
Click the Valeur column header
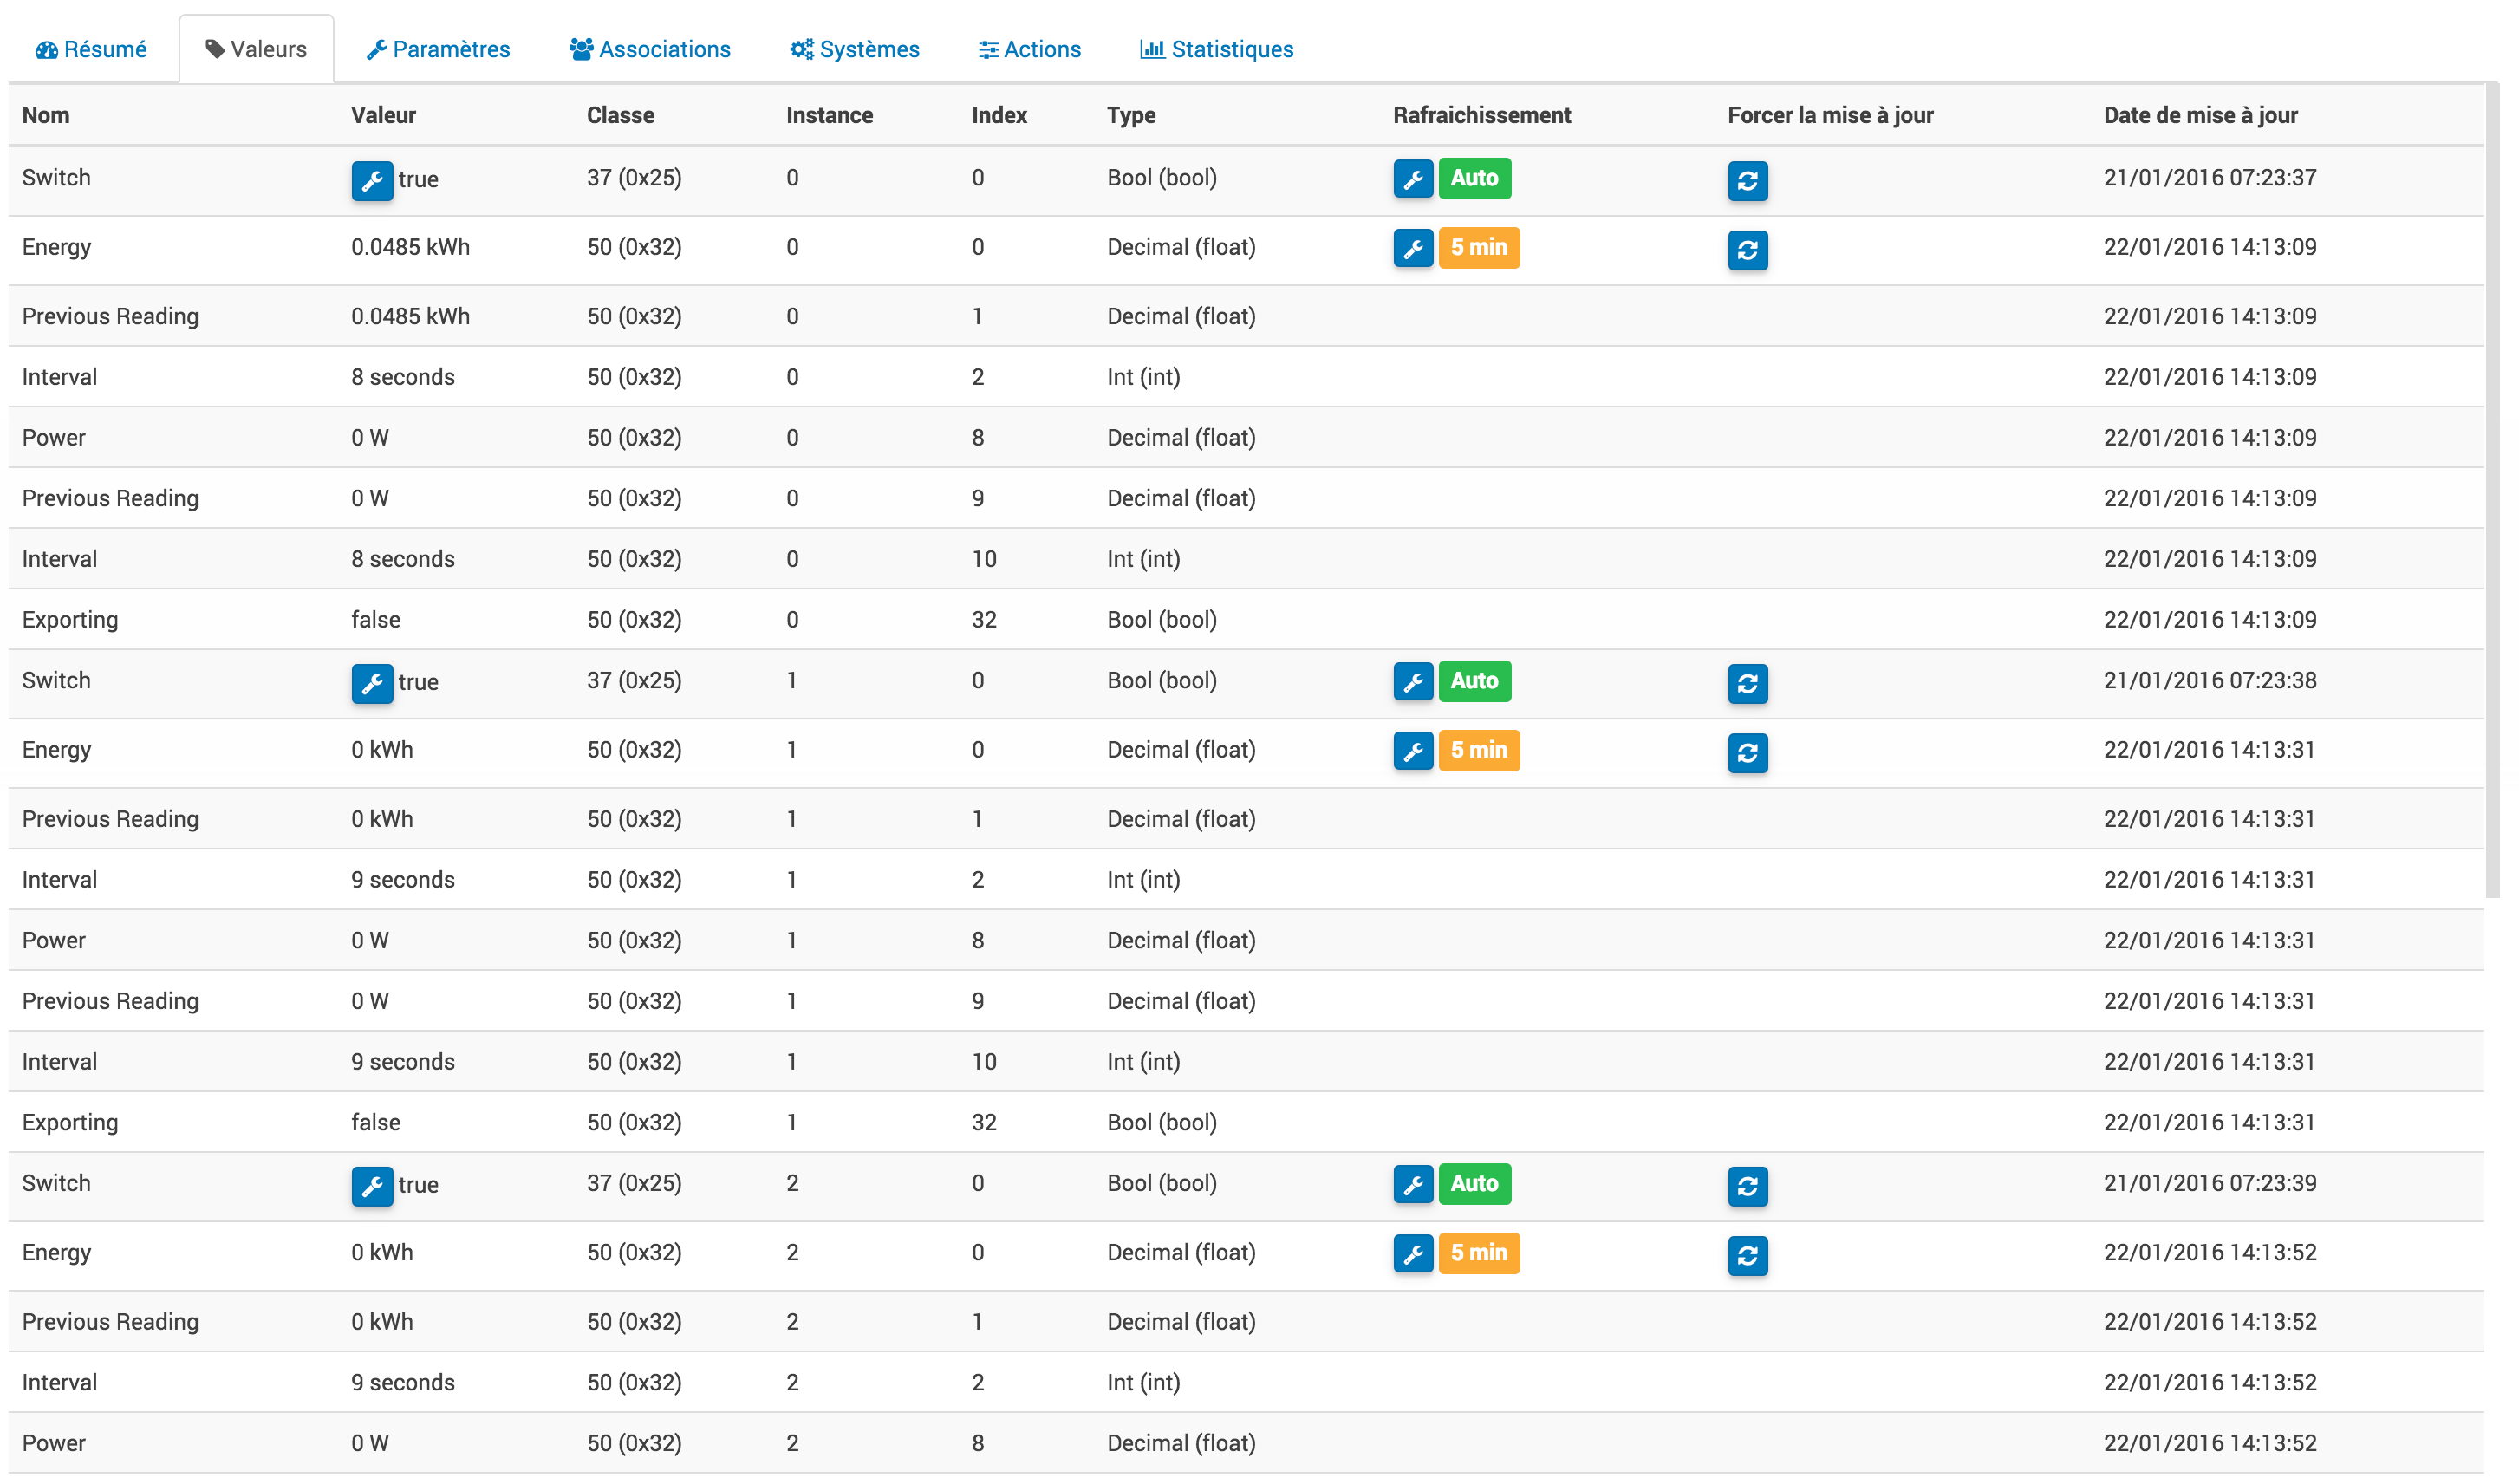click(x=383, y=115)
